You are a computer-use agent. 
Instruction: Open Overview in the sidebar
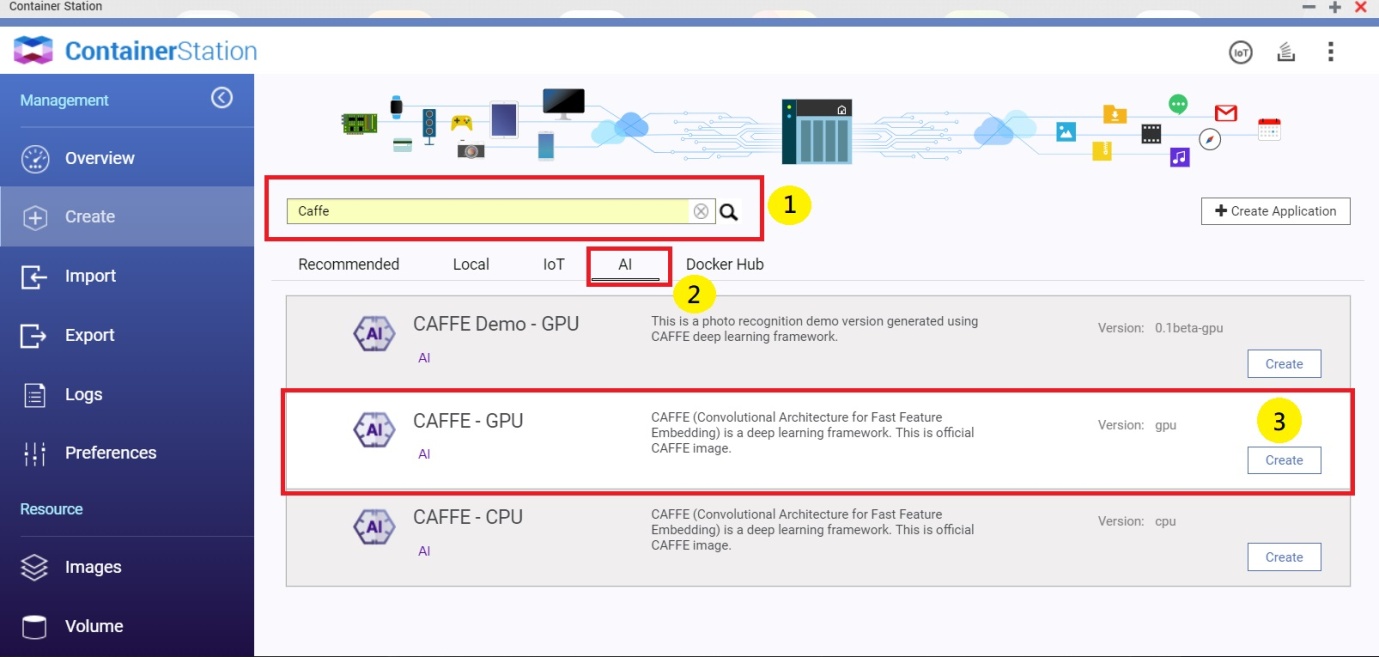click(99, 158)
